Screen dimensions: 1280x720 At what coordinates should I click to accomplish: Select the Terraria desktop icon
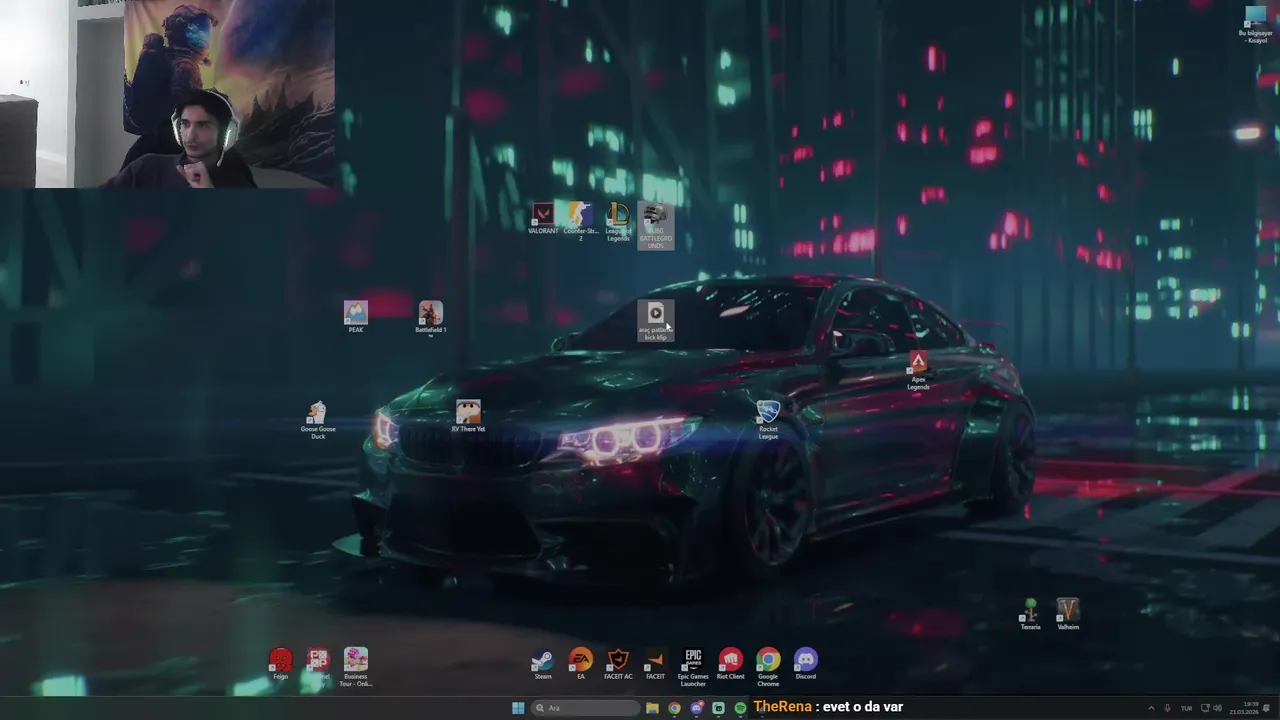[1030, 614]
